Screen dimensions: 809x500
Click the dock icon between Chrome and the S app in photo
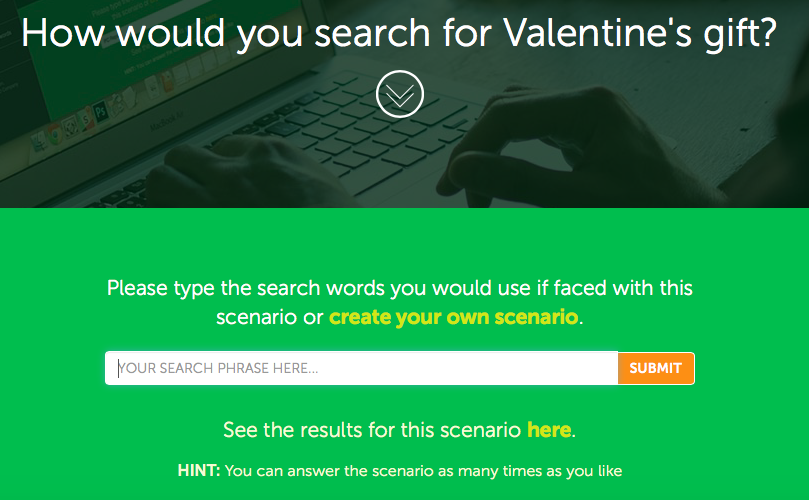[x=70, y=126]
